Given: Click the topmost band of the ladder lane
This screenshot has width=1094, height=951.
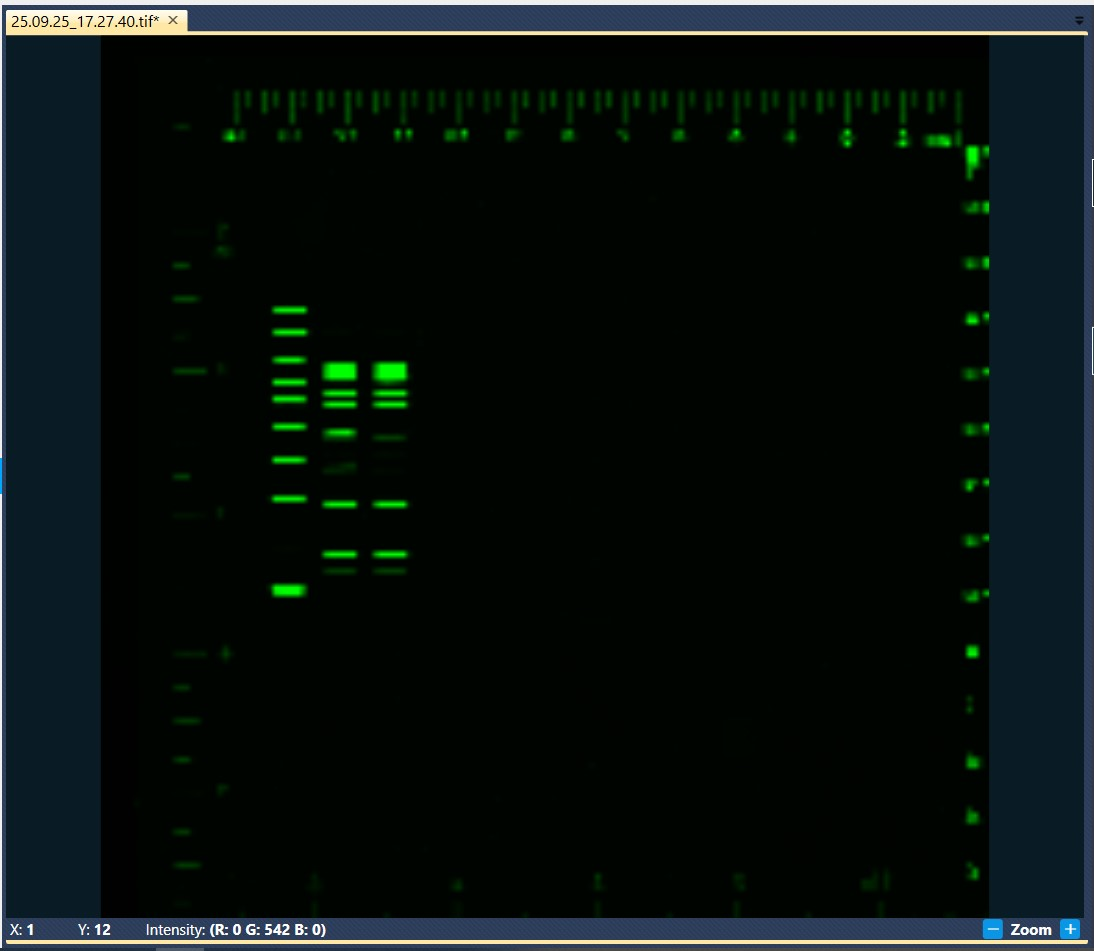Looking at the screenshot, I should click(x=290, y=310).
